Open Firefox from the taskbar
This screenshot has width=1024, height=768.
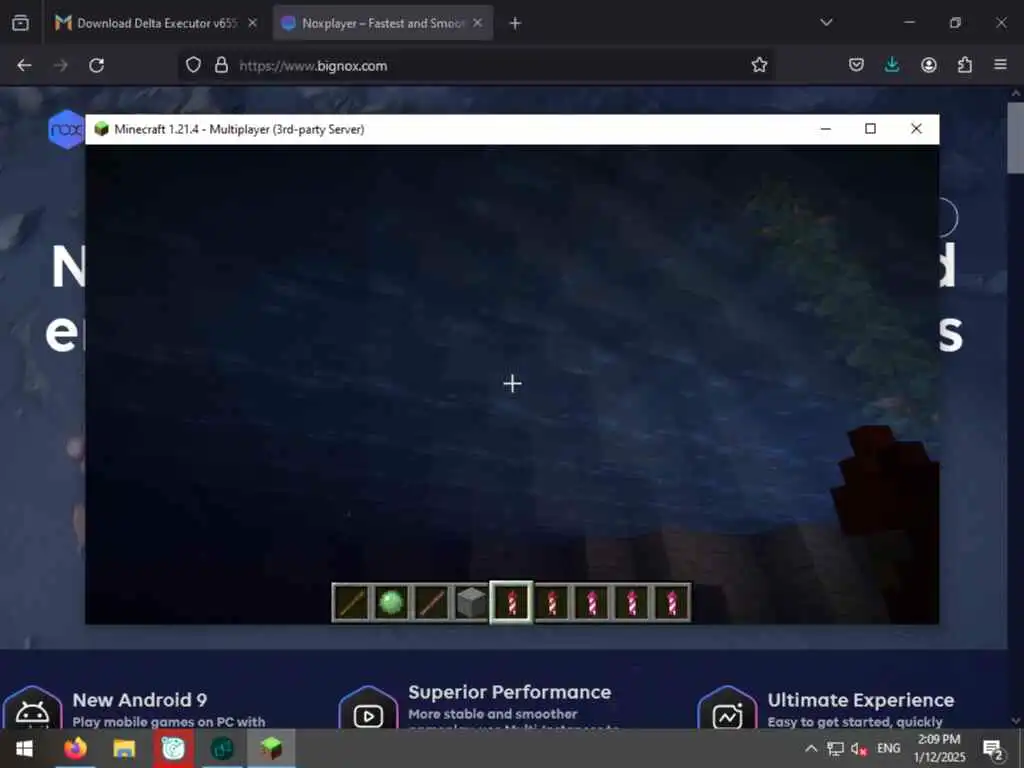point(75,748)
